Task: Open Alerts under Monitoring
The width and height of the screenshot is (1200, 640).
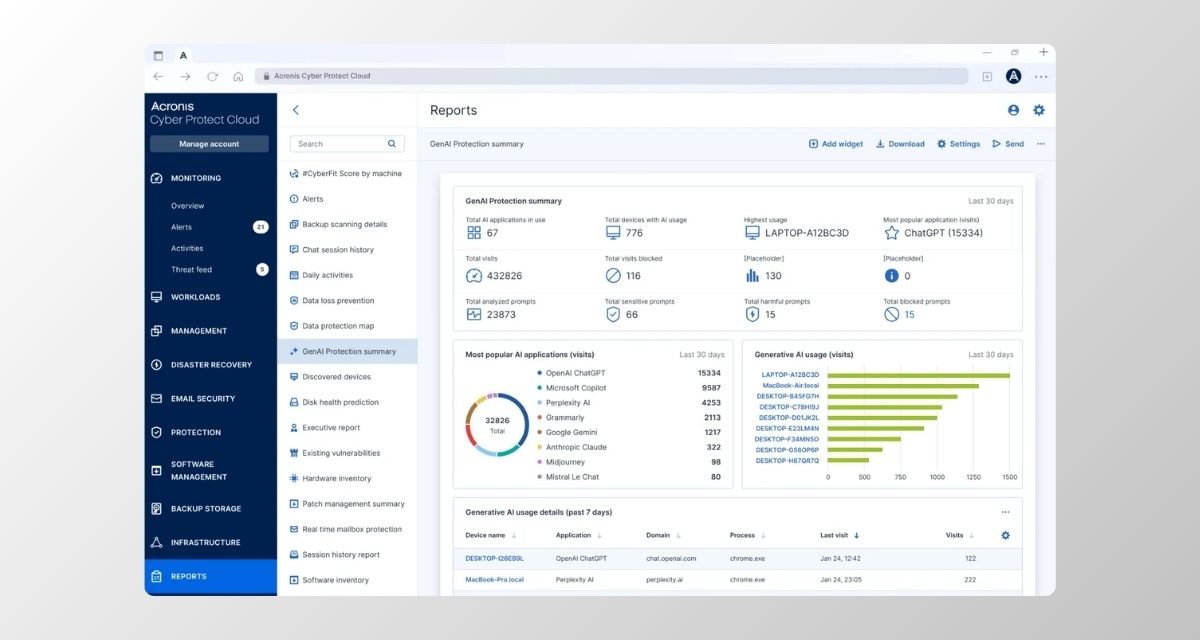Action: tap(181, 227)
